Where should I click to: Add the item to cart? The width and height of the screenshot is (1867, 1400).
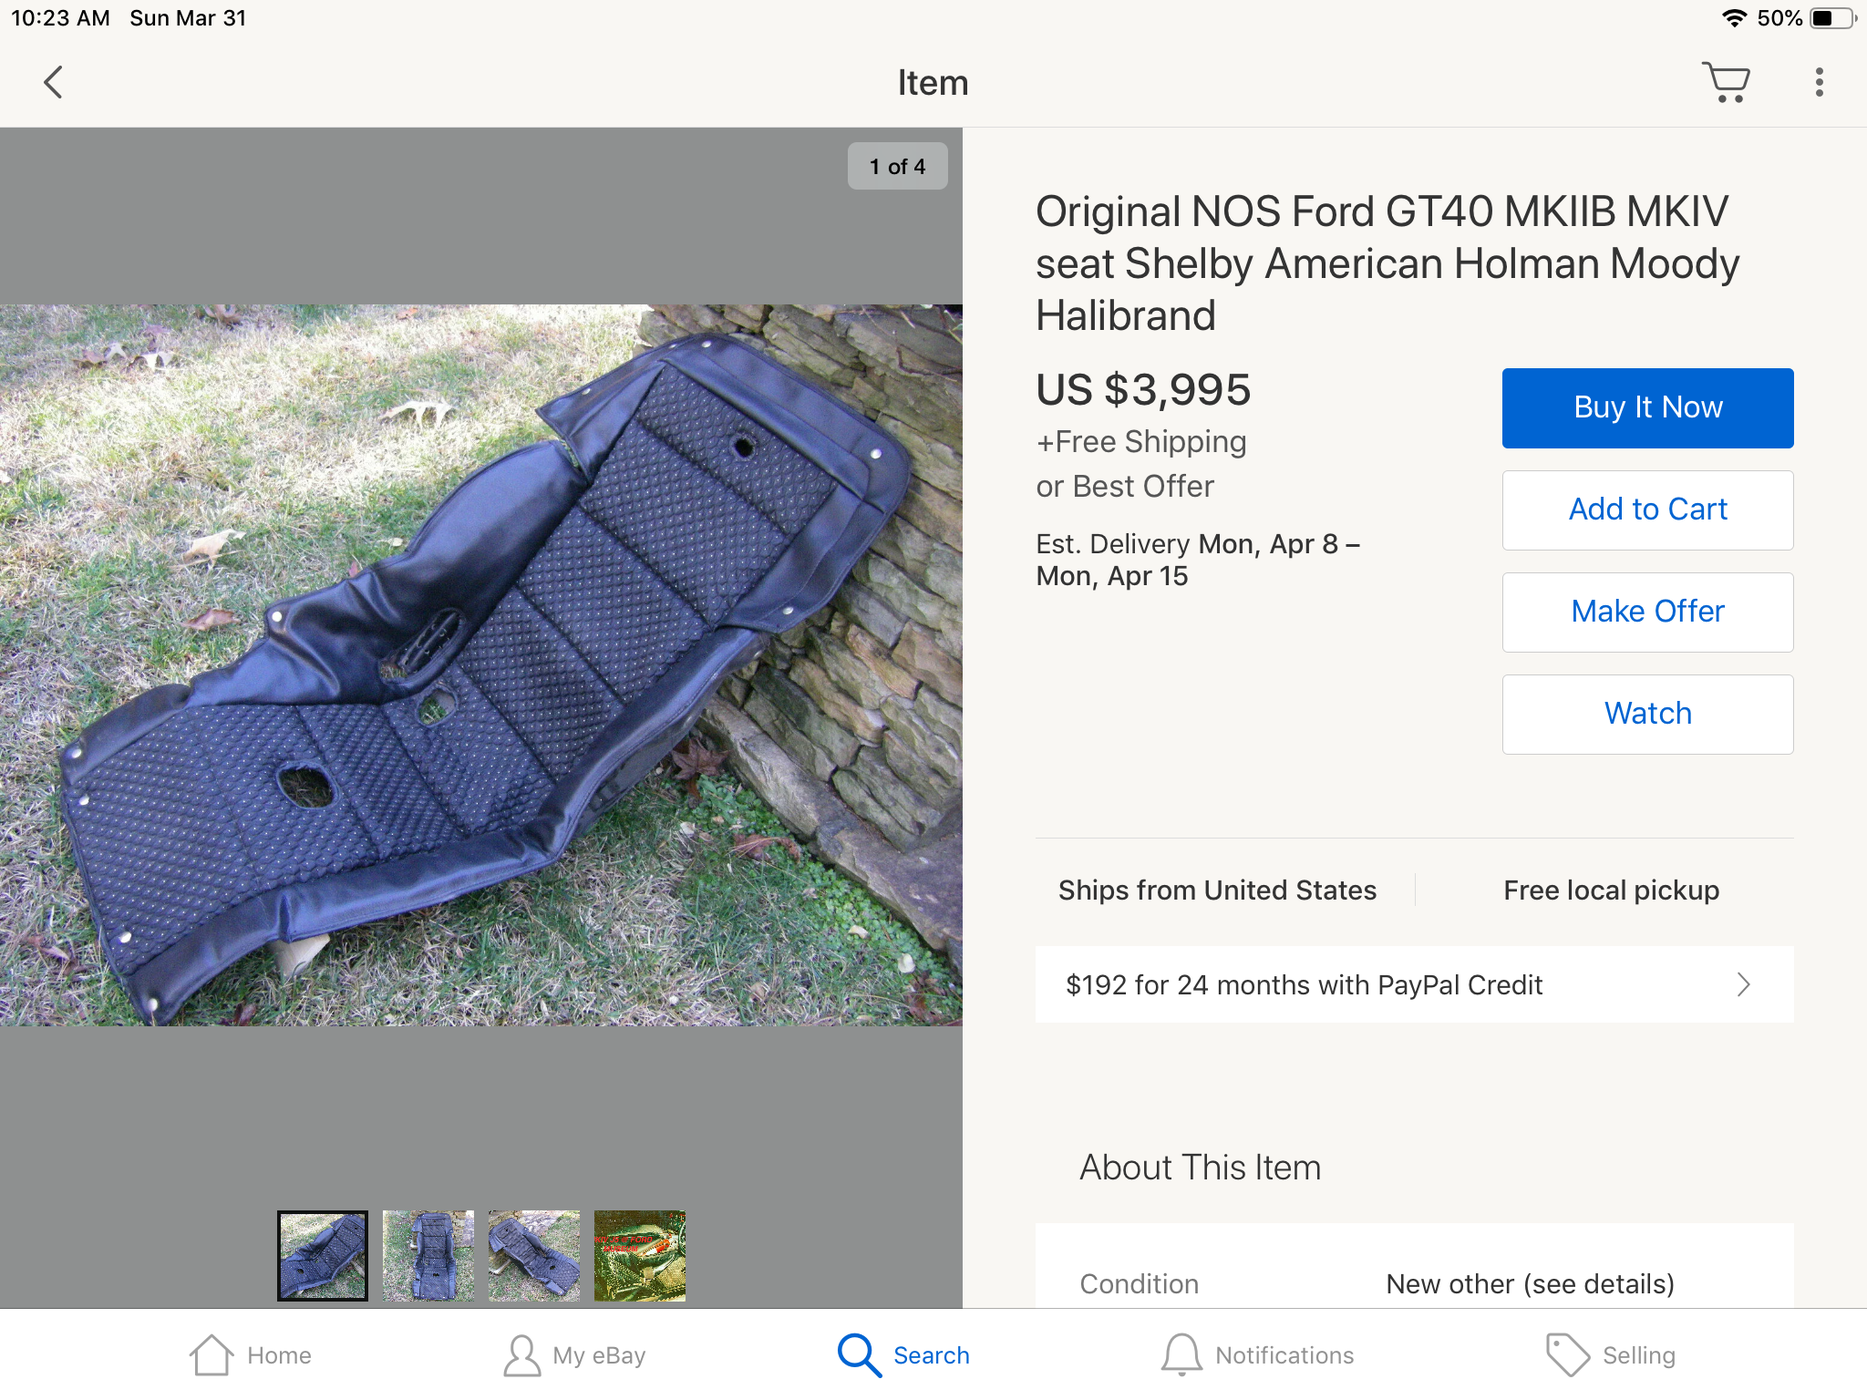coord(1647,510)
